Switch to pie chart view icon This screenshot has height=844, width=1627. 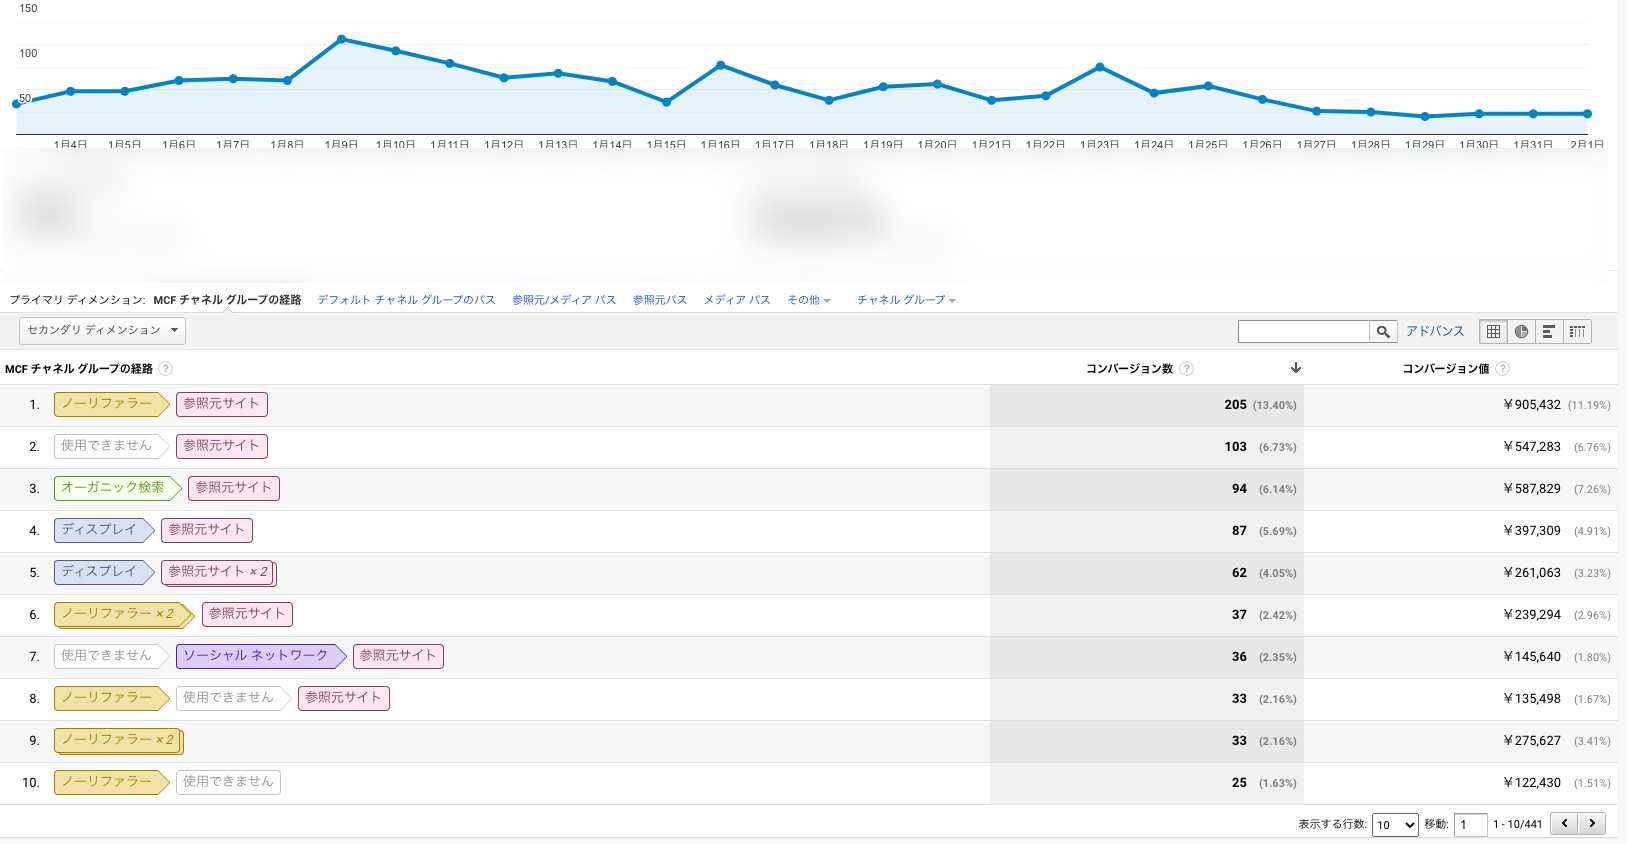point(1521,332)
